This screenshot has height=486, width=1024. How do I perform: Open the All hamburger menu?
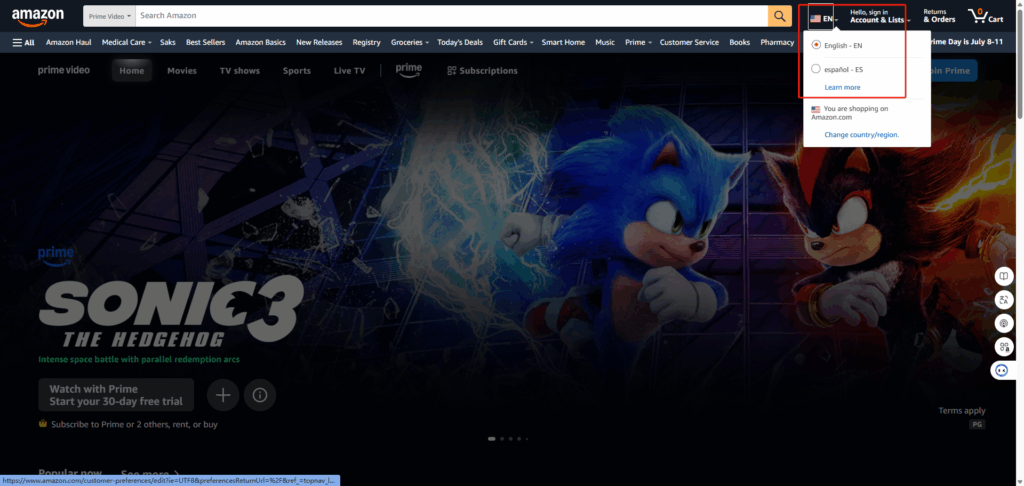(24, 42)
